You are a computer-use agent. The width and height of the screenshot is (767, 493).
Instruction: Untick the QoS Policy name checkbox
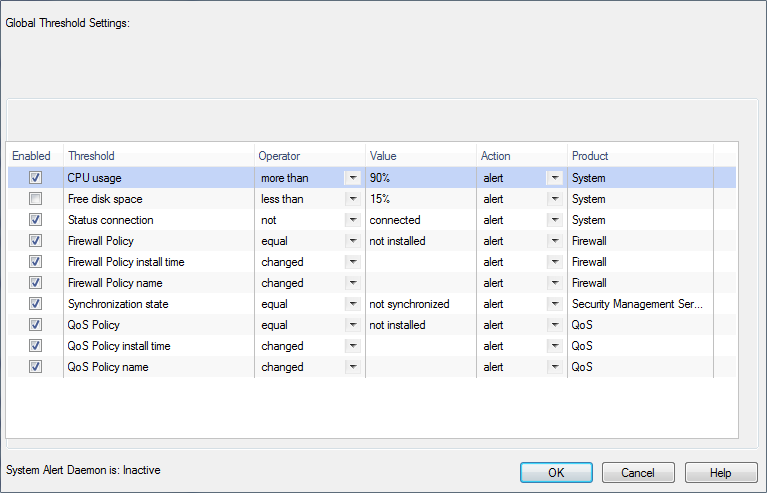pos(36,367)
